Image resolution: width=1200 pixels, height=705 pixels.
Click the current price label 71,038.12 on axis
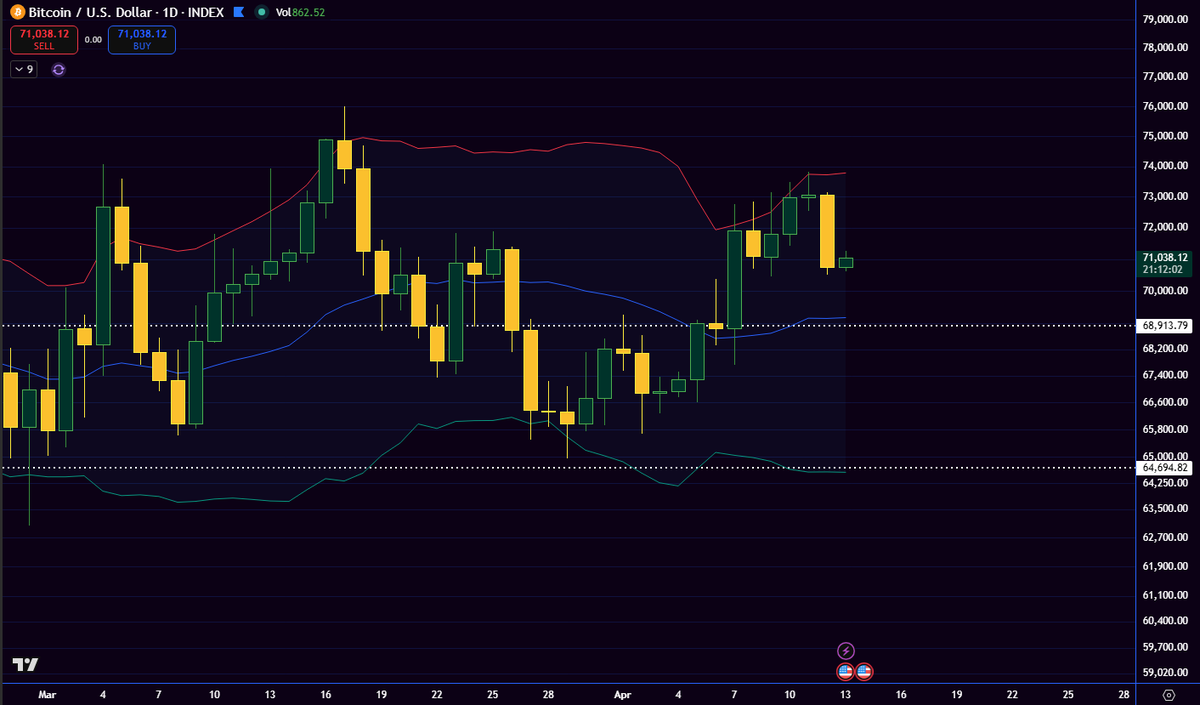coord(1165,257)
